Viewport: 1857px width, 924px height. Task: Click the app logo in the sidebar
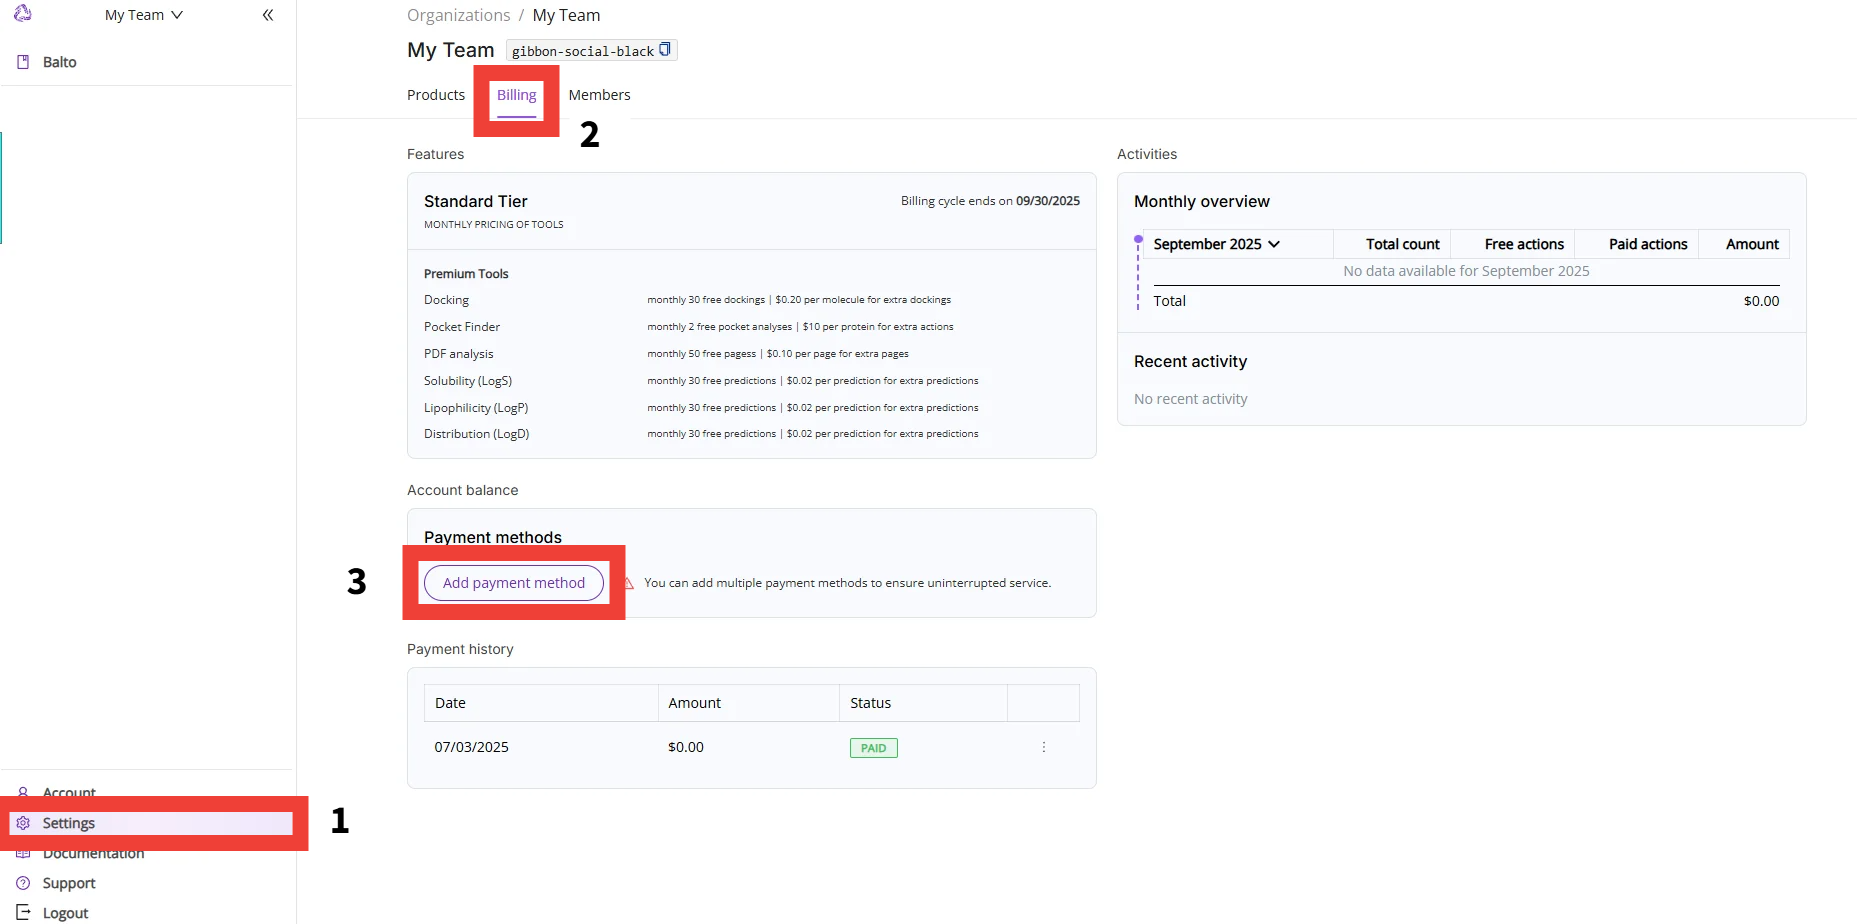[x=22, y=14]
